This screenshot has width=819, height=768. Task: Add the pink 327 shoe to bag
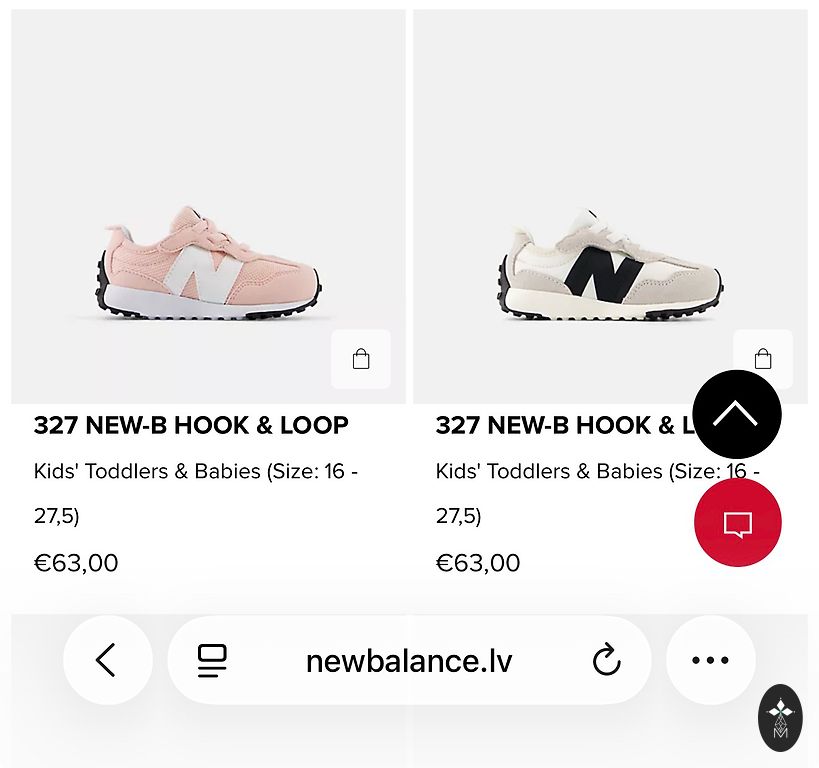click(361, 359)
